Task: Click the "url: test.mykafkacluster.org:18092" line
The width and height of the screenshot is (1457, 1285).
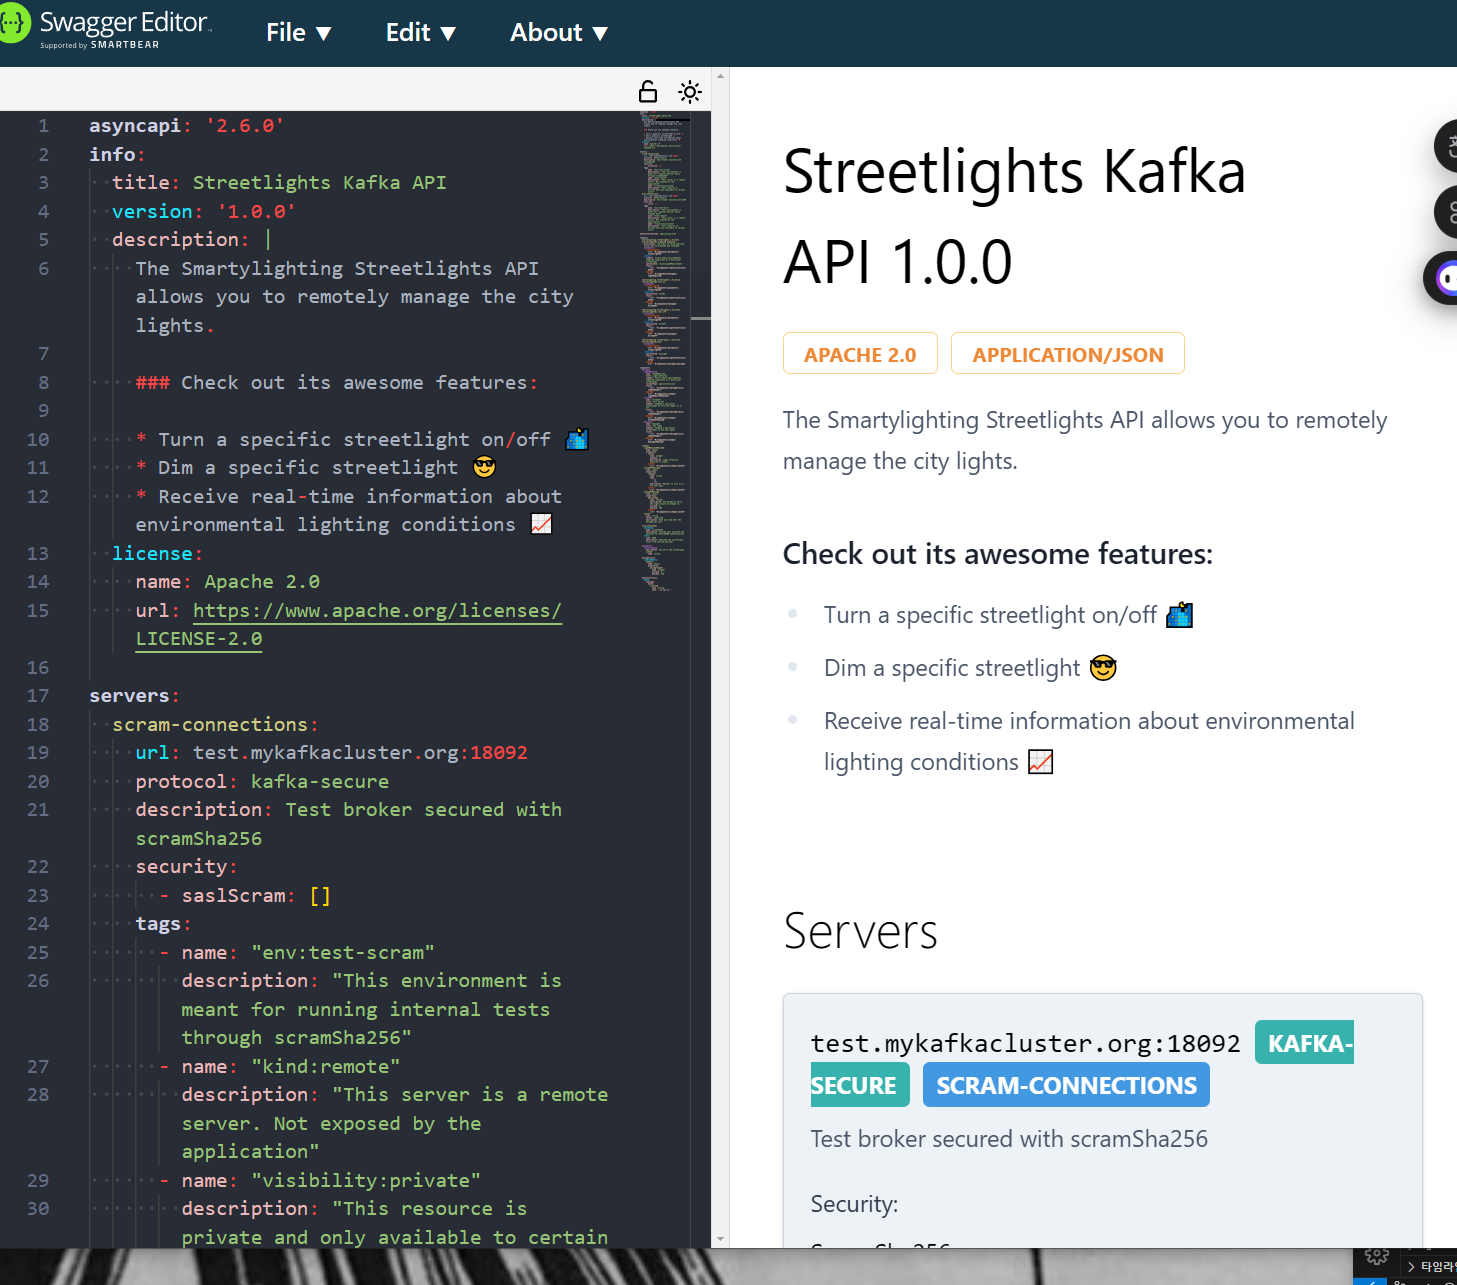Action: [x=332, y=753]
